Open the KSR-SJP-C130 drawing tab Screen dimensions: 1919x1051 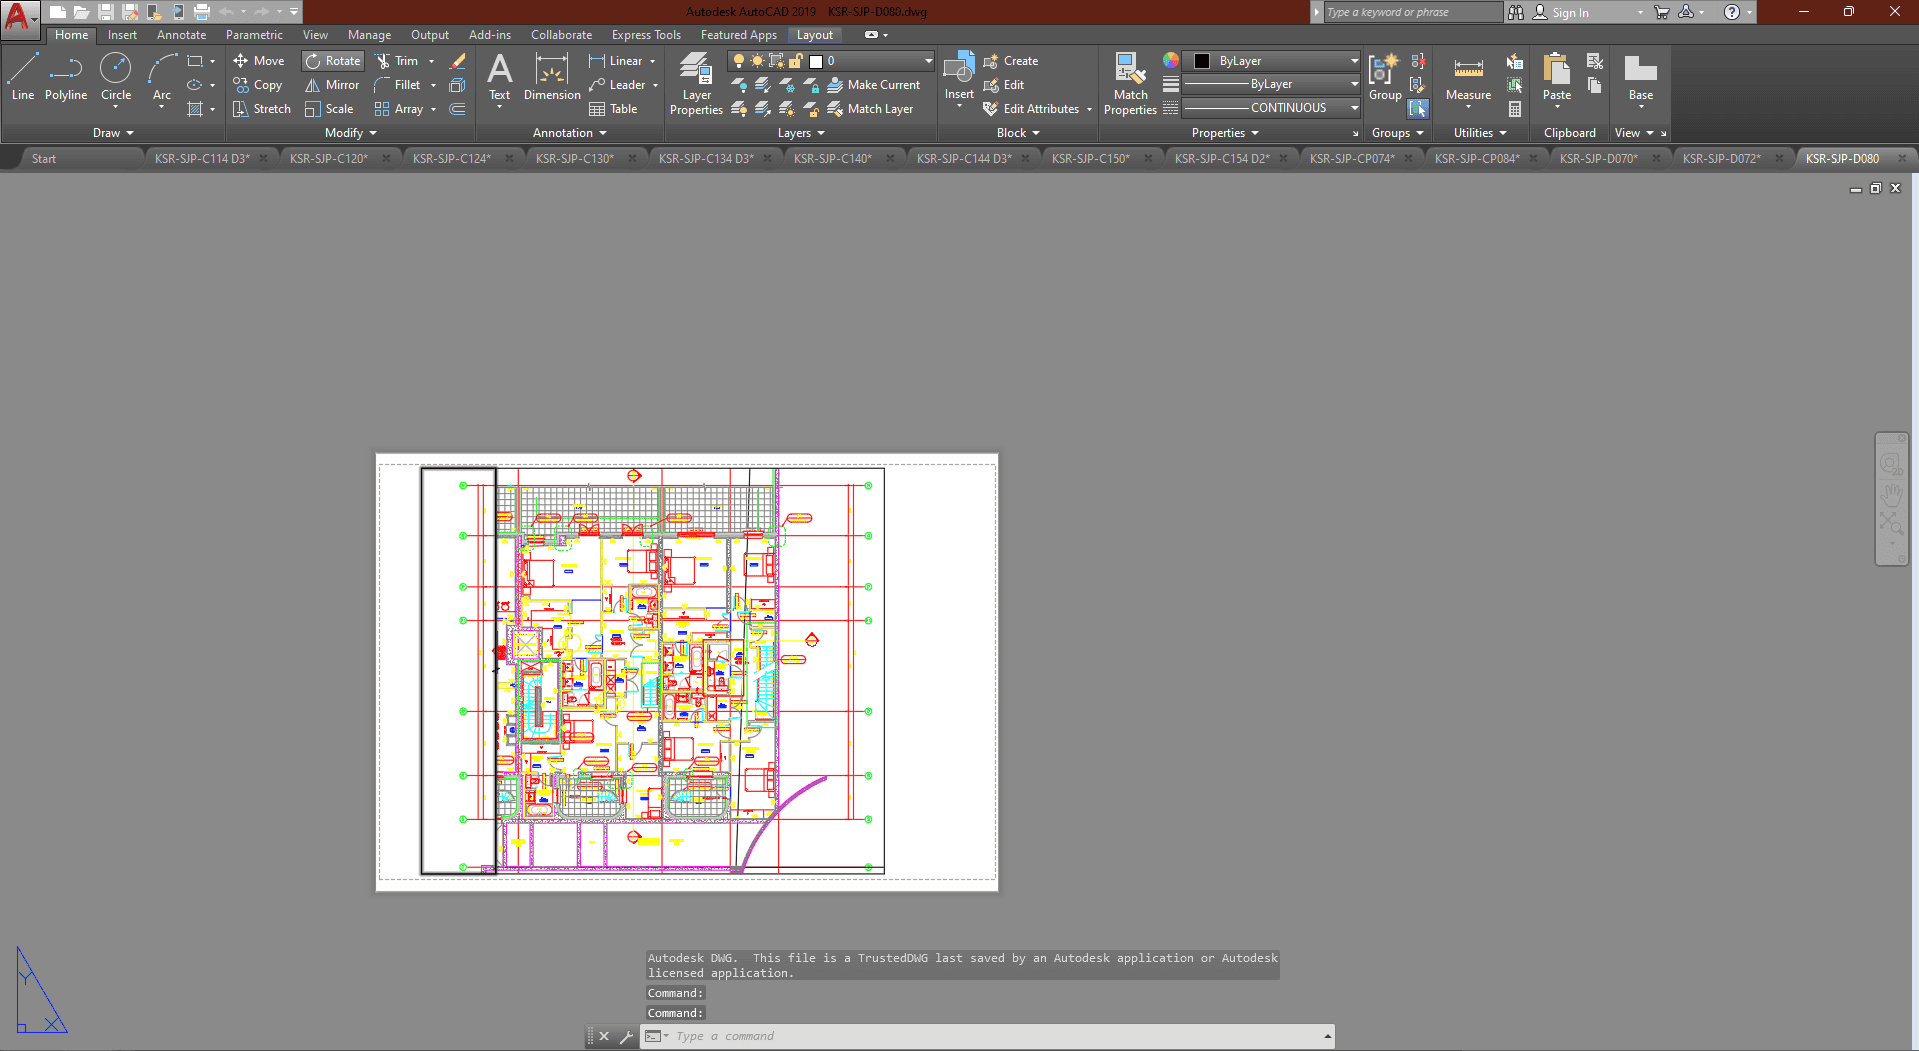click(575, 158)
